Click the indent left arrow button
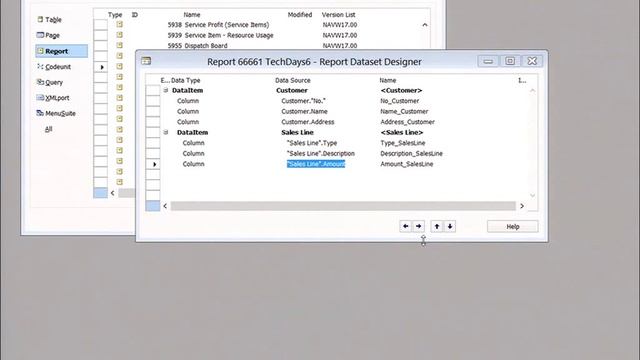The image size is (640, 360). pyautogui.click(x=405, y=226)
